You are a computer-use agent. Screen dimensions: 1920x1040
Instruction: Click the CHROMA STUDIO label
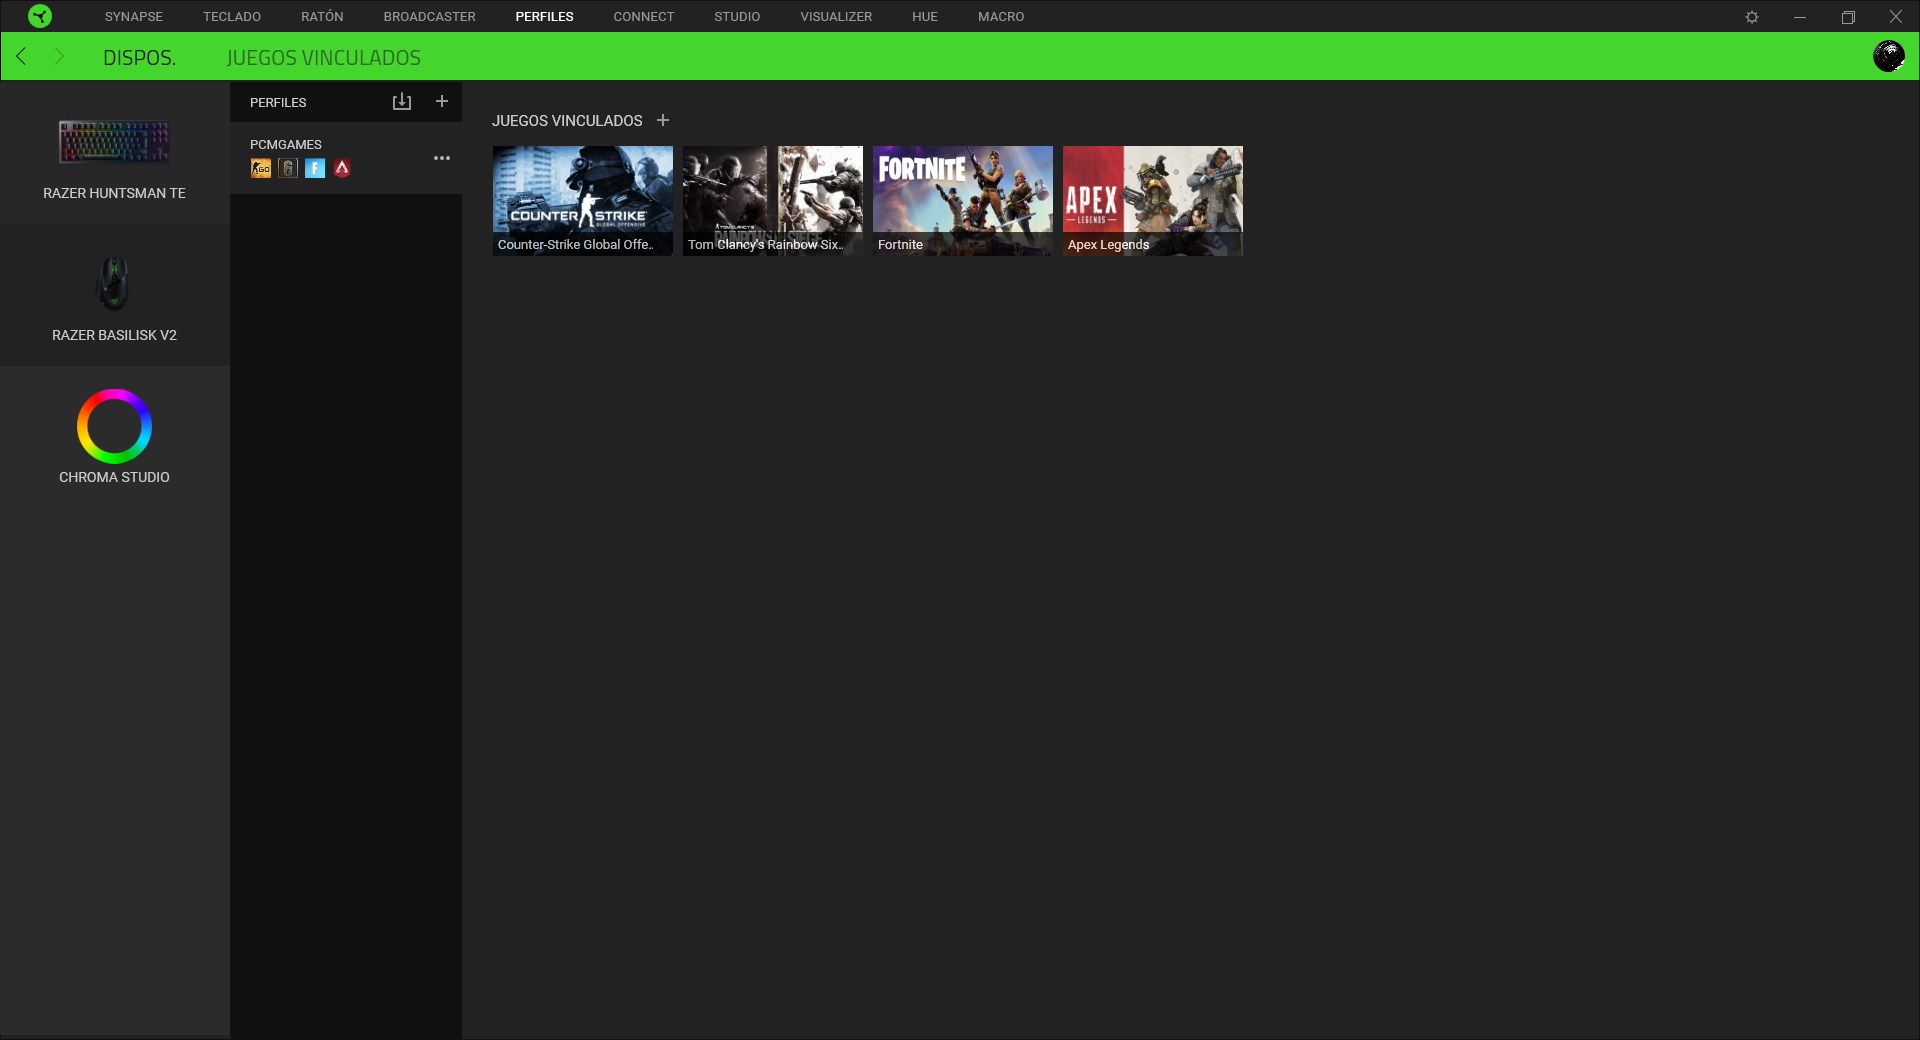pos(114,477)
